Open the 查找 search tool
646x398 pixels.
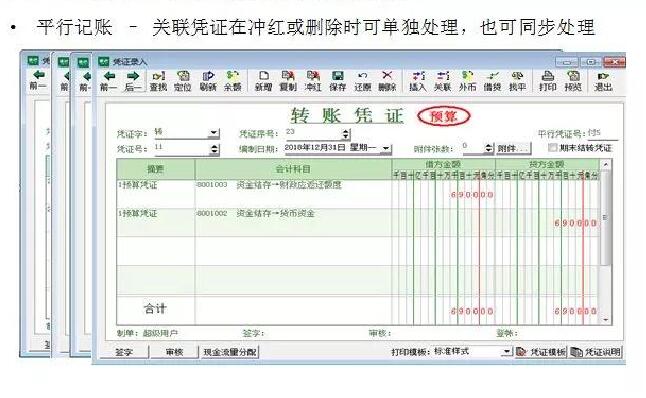pyautogui.click(x=158, y=81)
